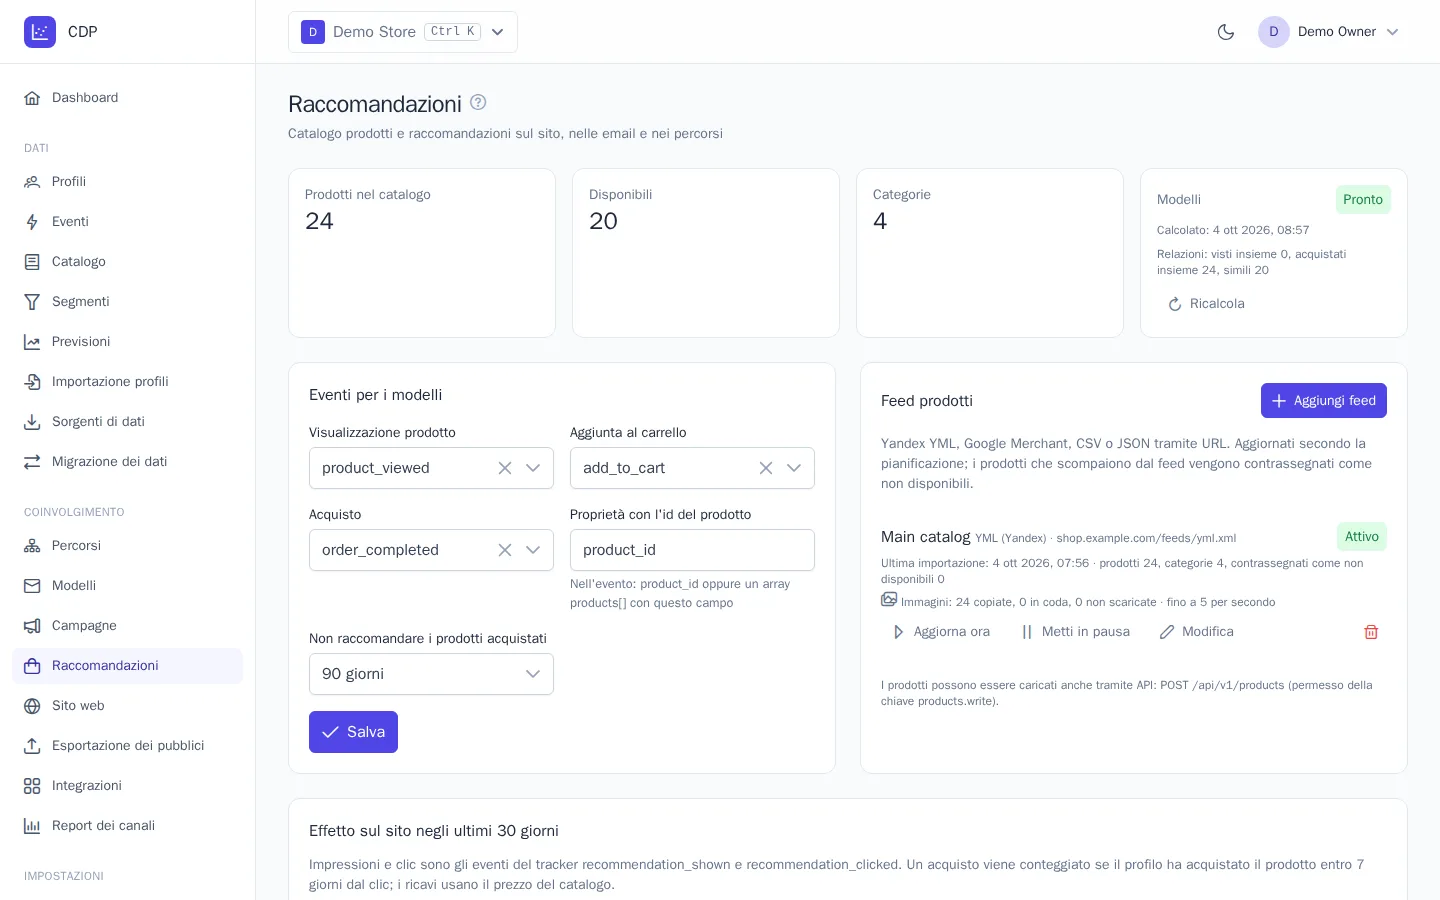Select the Raccomandazioni sidebar item
Image resolution: width=1440 pixels, height=900 pixels.
coord(127,666)
